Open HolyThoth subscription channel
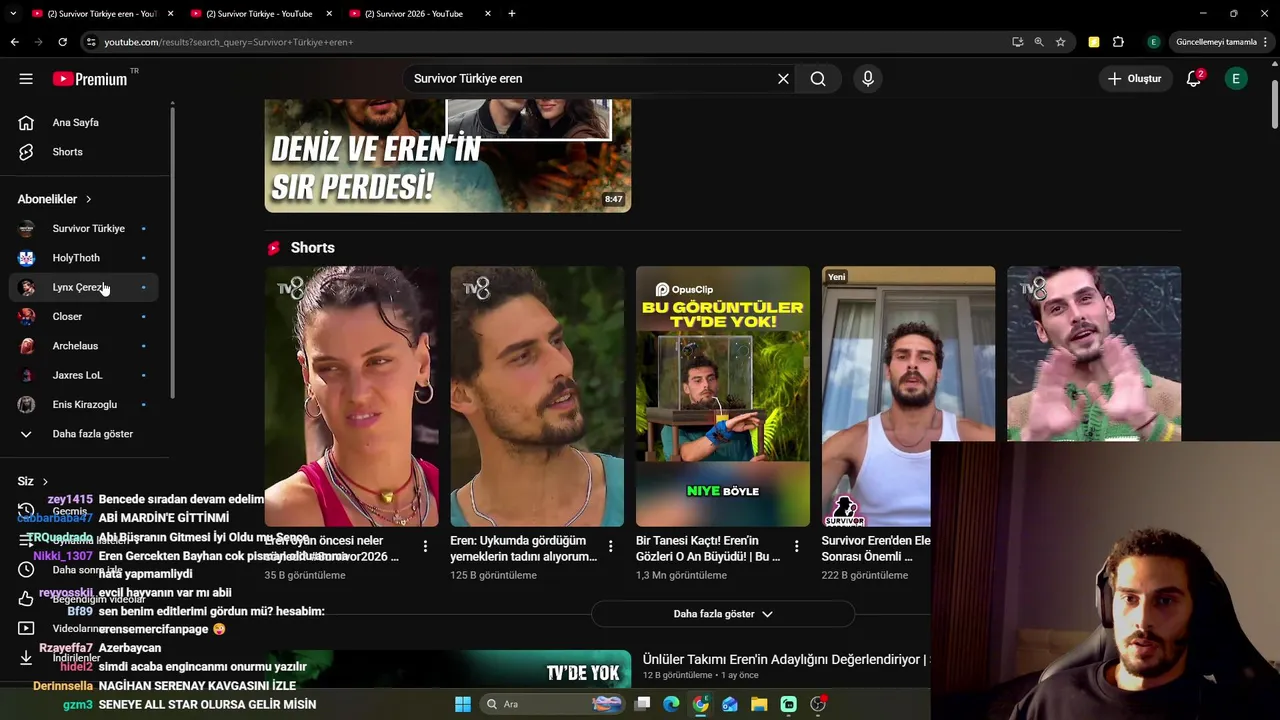Screen dimensions: 1280x720 (84, 258)
